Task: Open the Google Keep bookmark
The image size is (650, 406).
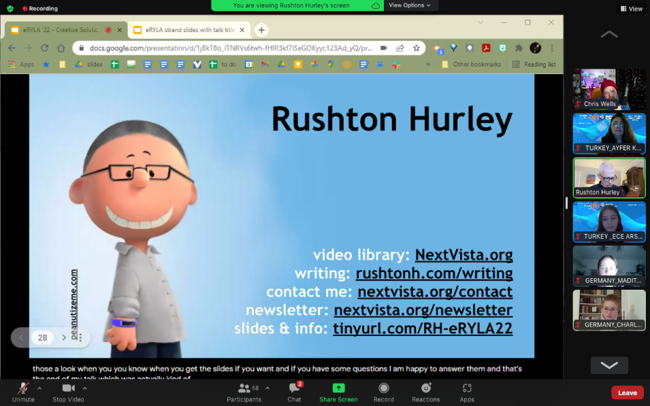Action: pos(298,64)
